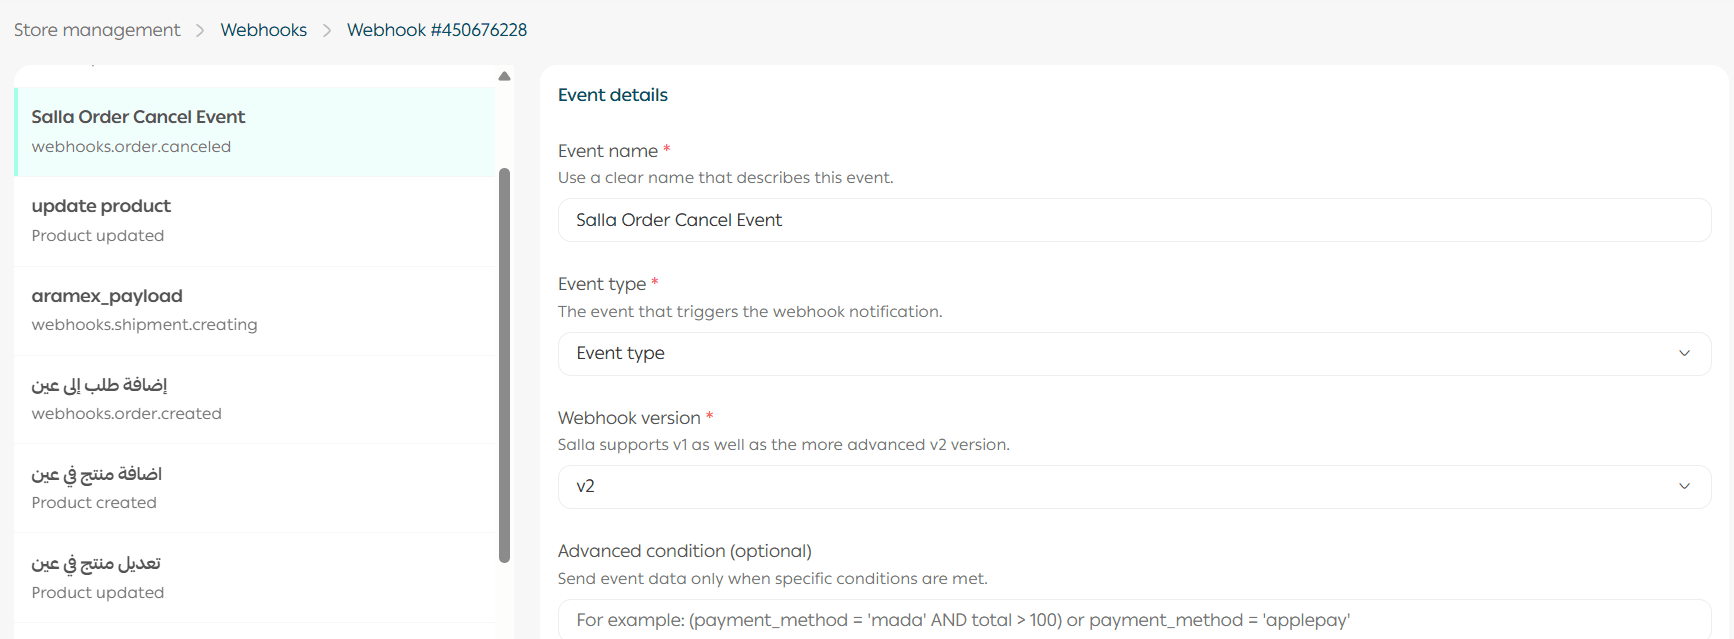The image size is (1734, 639).
Task: Click the Event type chevron arrow
Action: click(x=1684, y=353)
